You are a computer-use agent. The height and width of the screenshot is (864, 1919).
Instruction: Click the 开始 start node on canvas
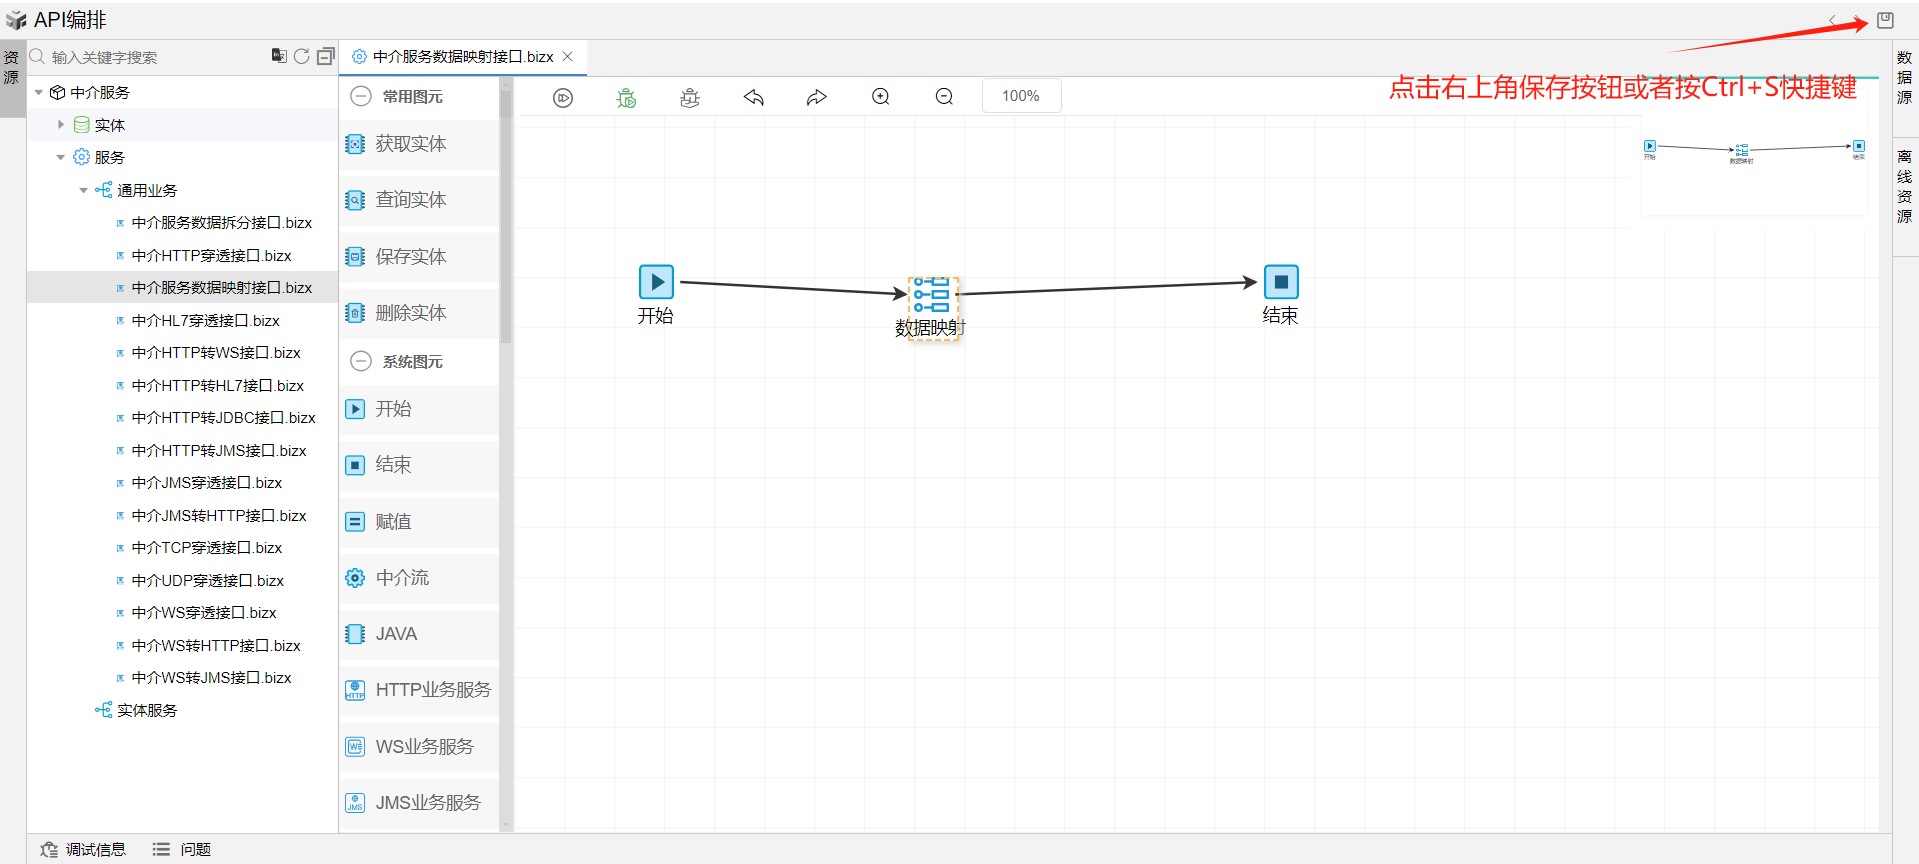[656, 282]
